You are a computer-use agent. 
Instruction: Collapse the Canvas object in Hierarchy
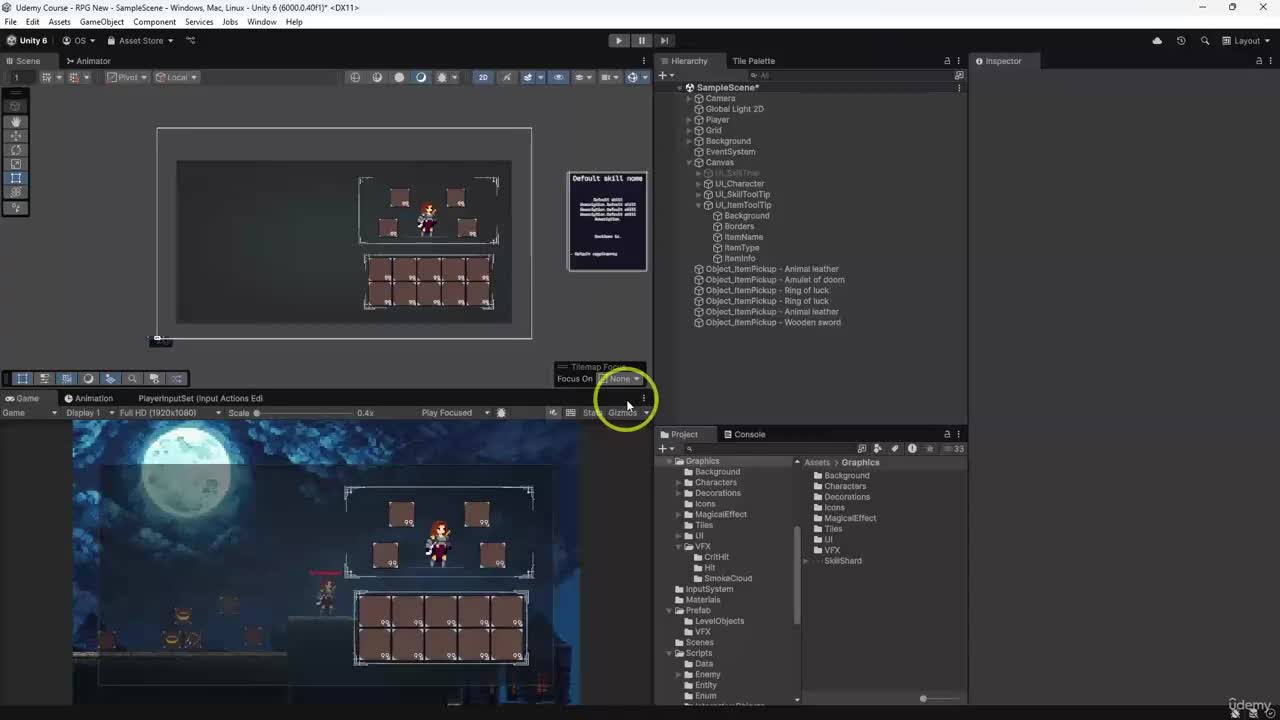689,162
